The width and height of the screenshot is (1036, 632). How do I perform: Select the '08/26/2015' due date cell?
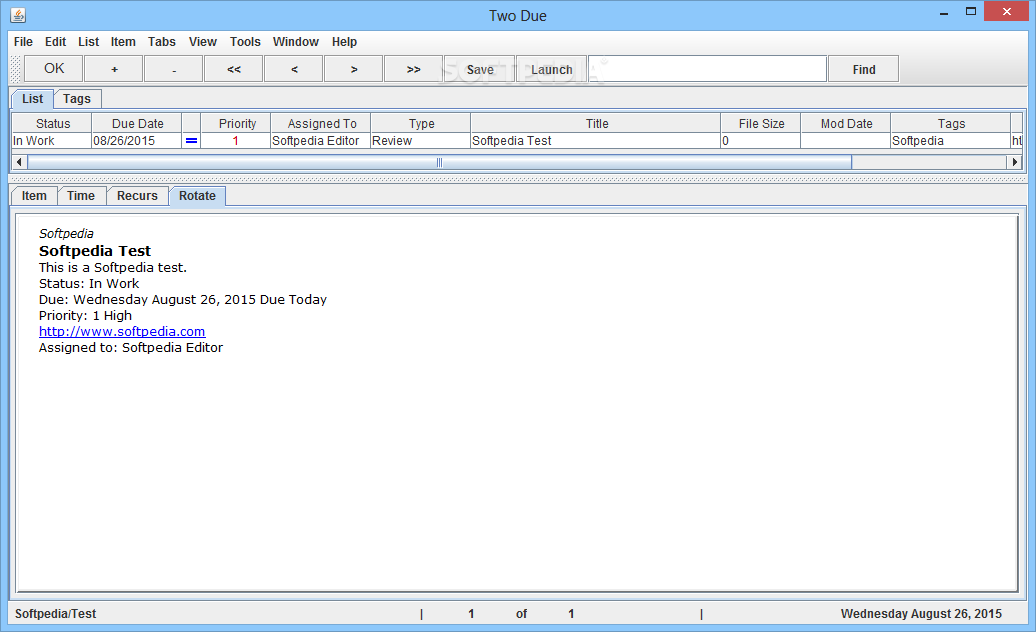click(137, 141)
